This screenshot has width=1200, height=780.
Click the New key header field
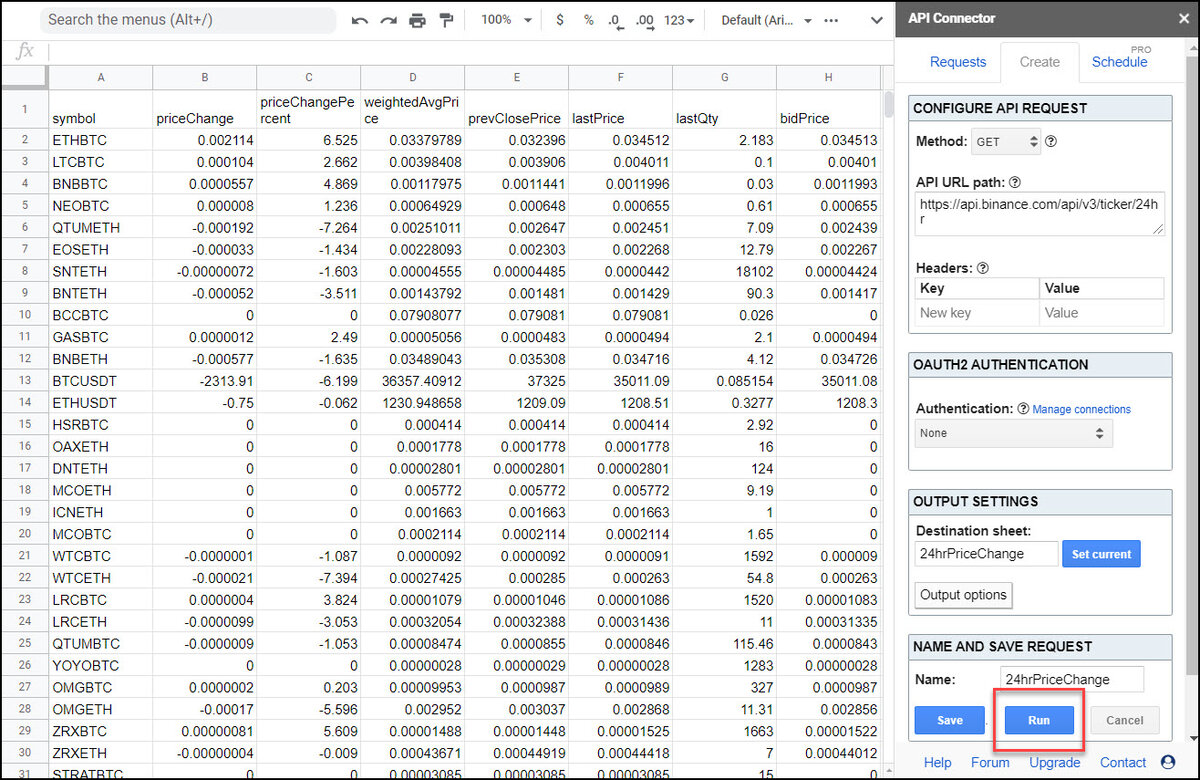click(977, 313)
